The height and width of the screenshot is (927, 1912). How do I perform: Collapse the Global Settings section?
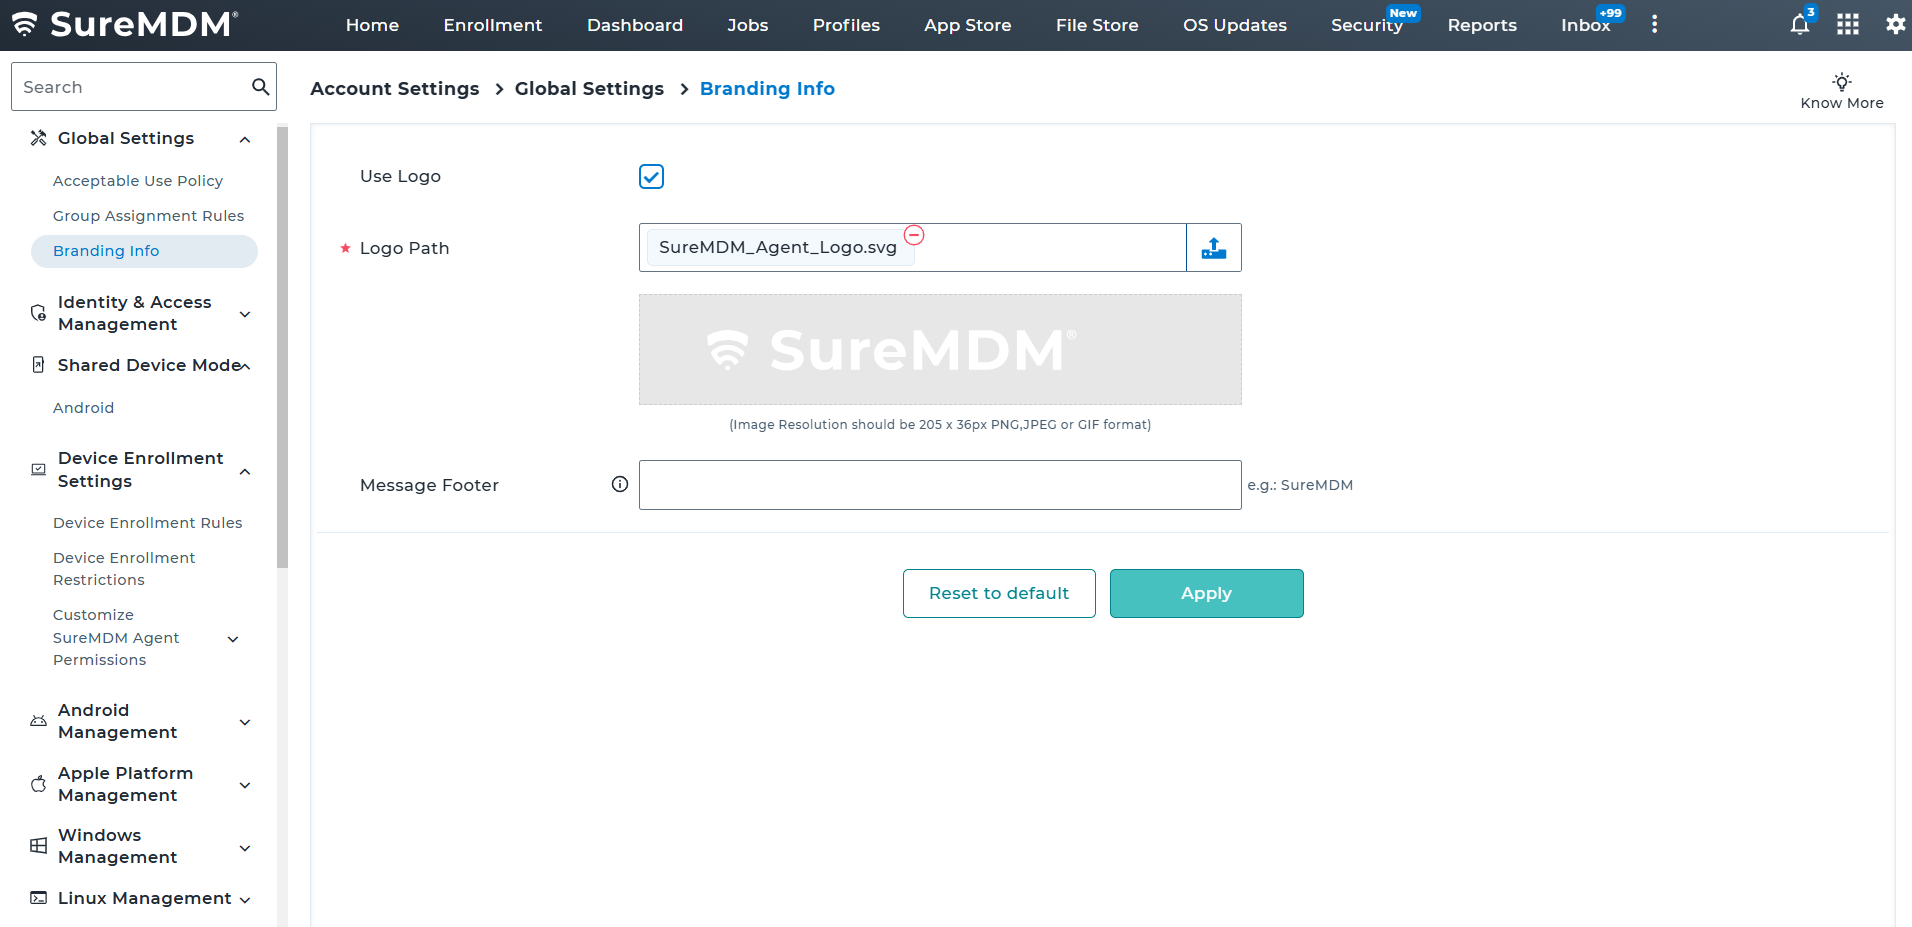[x=245, y=139]
